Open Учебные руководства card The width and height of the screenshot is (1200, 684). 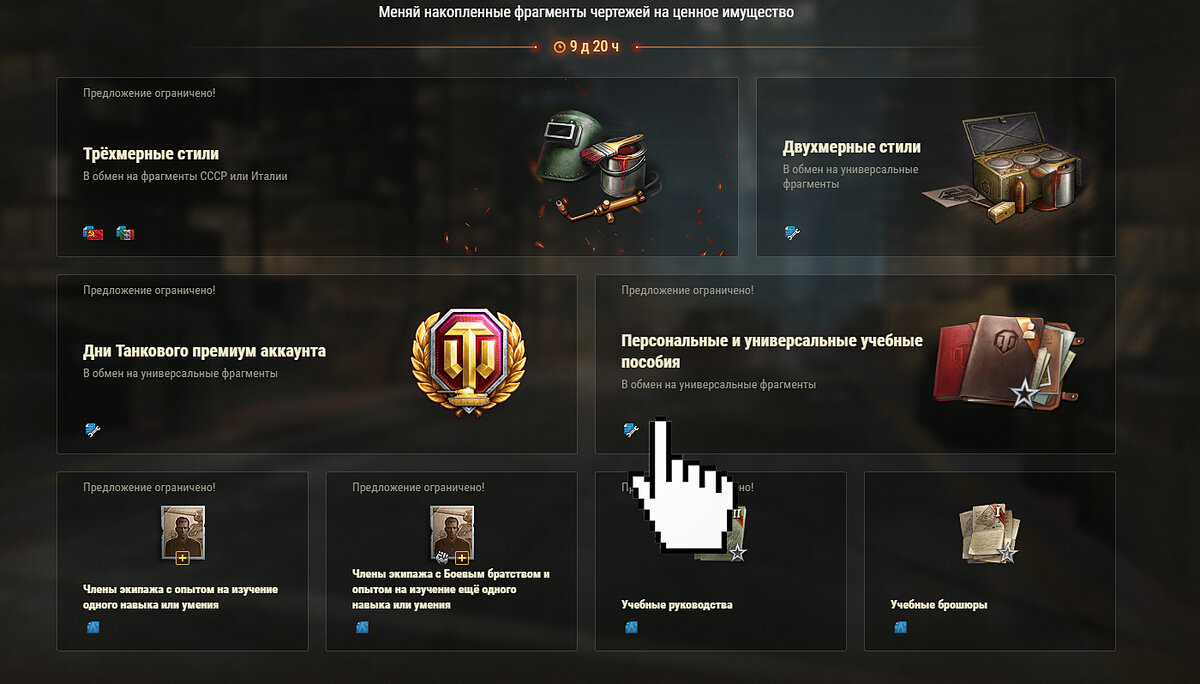(721, 561)
